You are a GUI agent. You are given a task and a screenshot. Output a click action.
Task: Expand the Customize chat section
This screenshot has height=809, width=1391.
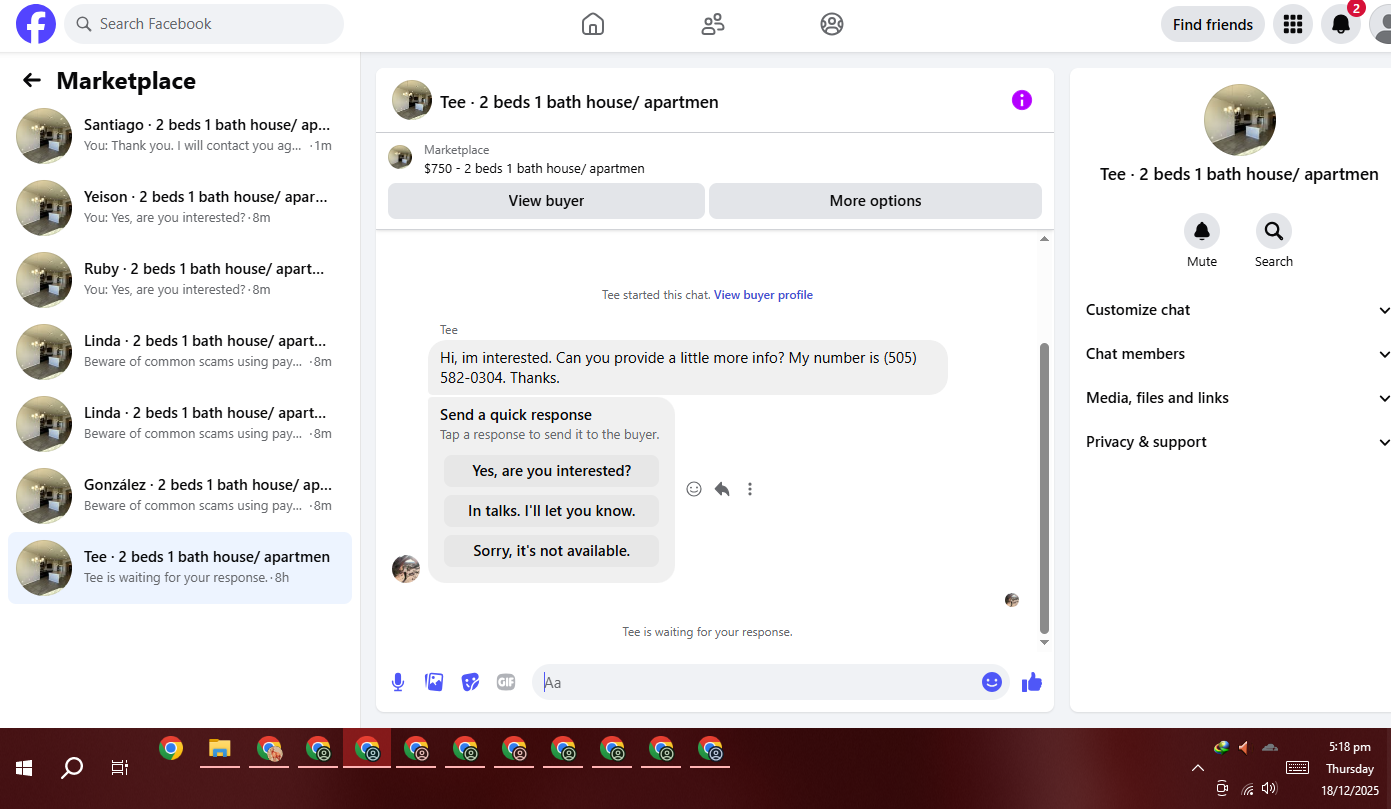point(1237,310)
